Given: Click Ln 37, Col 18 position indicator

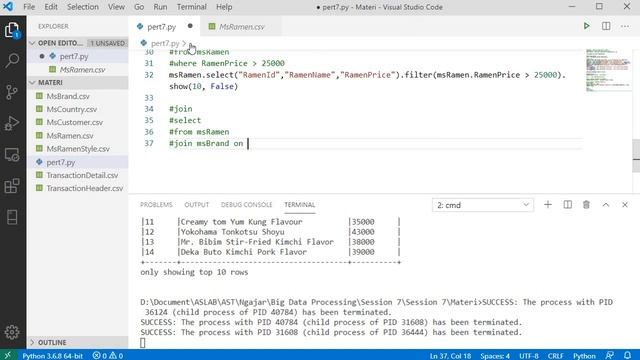Looking at the screenshot, I should [x=450, y=356].
